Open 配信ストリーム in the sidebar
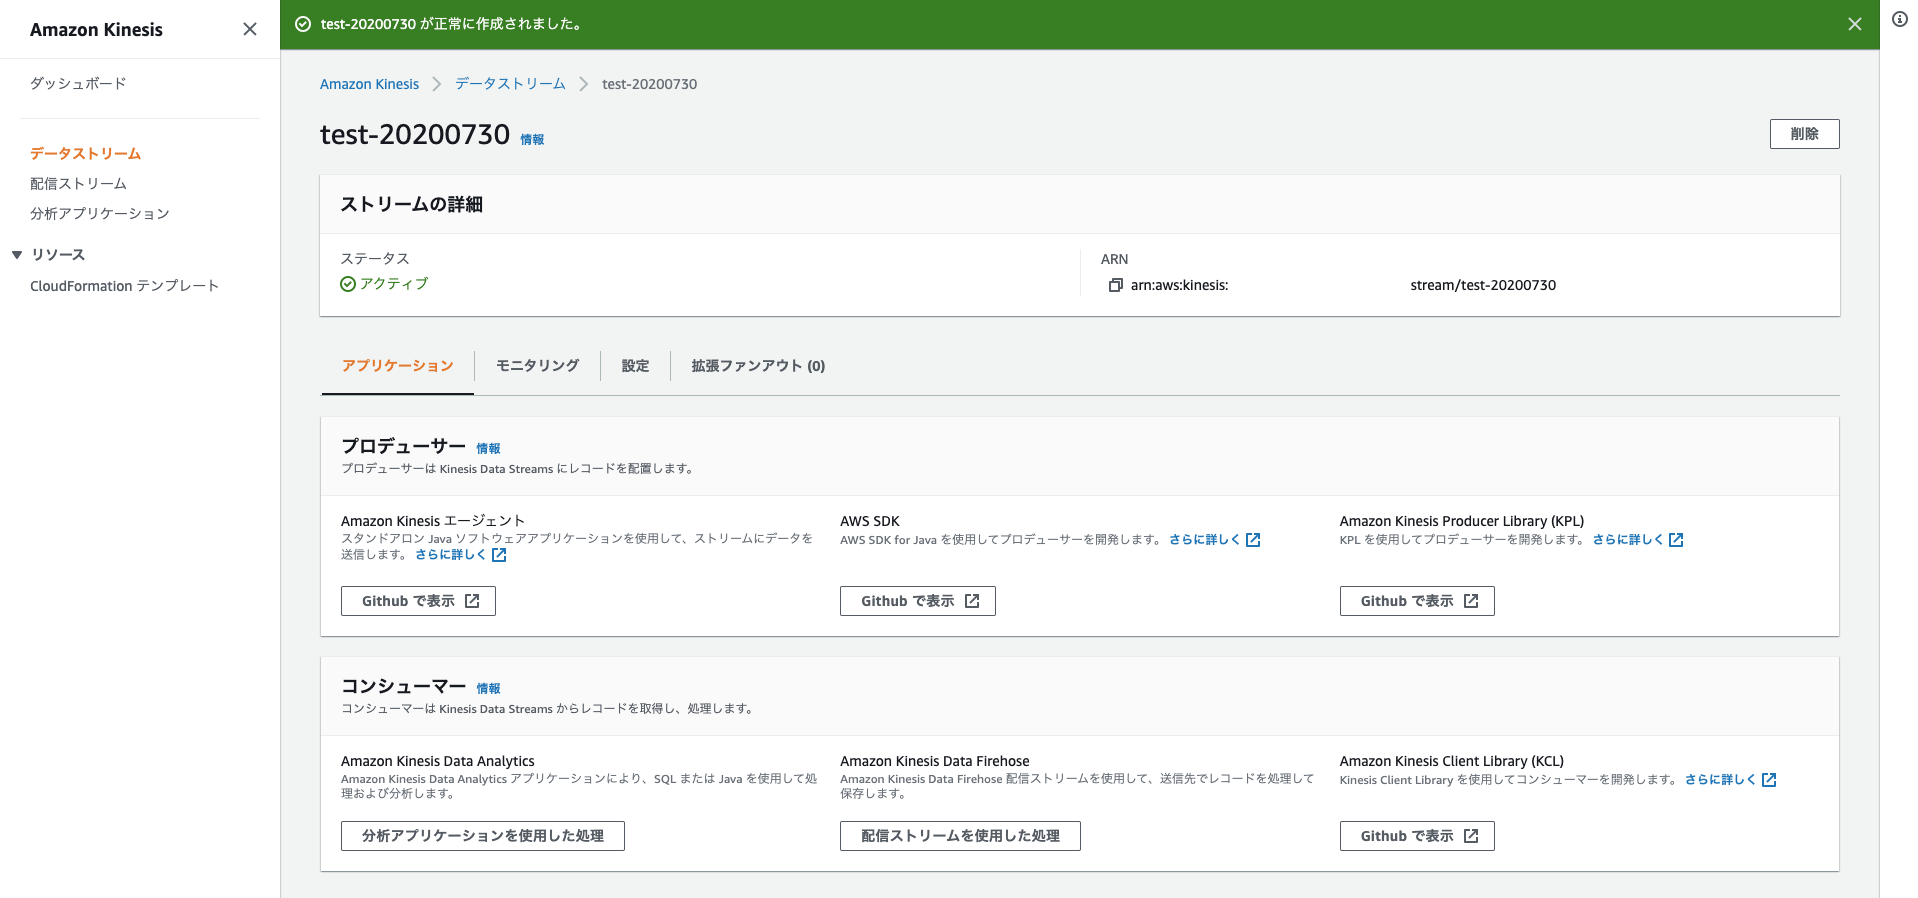The height and width of the screenshot is (898, 1918). point(78,183)
